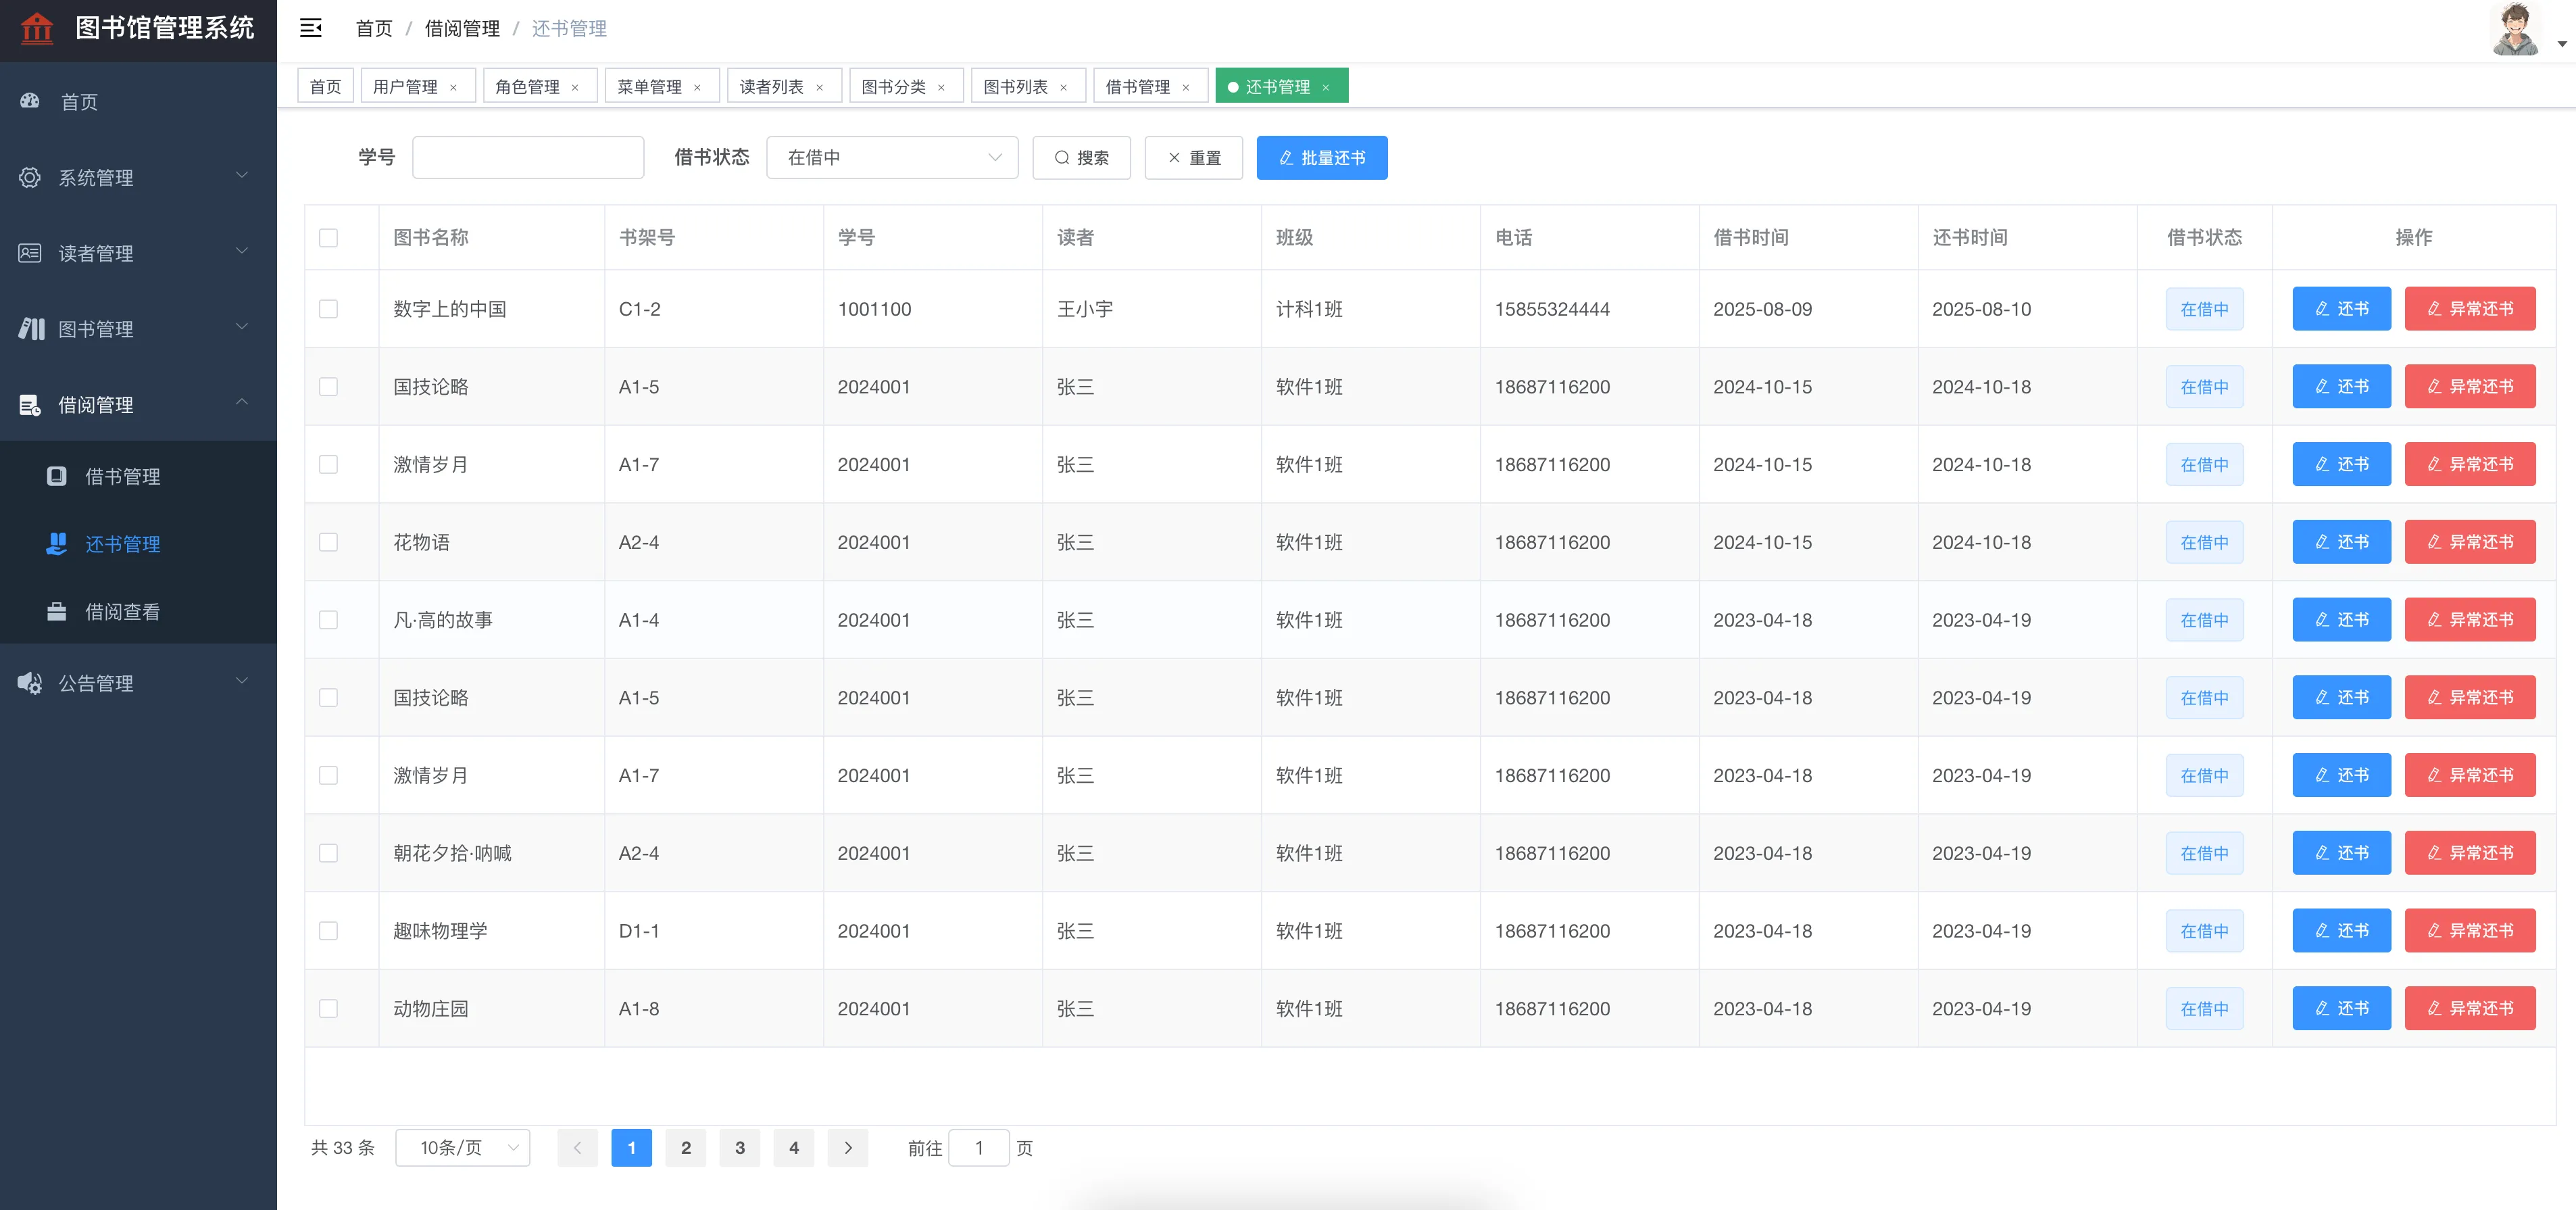
Task: Click the 公告管理 megaphone icon
Action: tap(30, 683)
